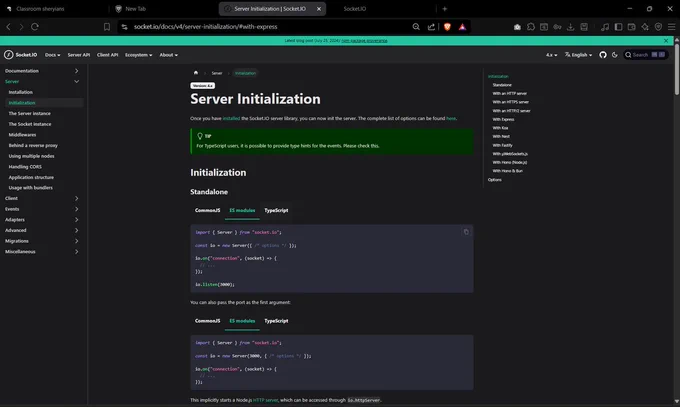Click the Search box in the navbar
Screen dimensions: 680x407
(645, 55)
